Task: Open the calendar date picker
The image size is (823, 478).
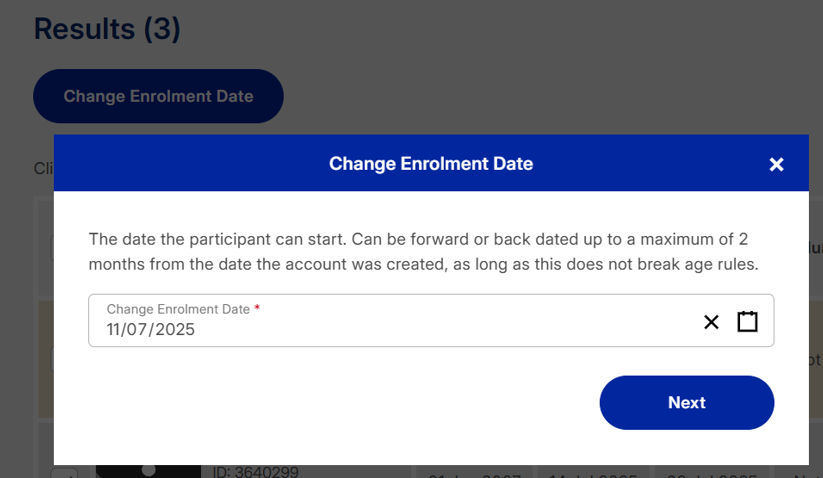Action: click(x=747, y=322)
